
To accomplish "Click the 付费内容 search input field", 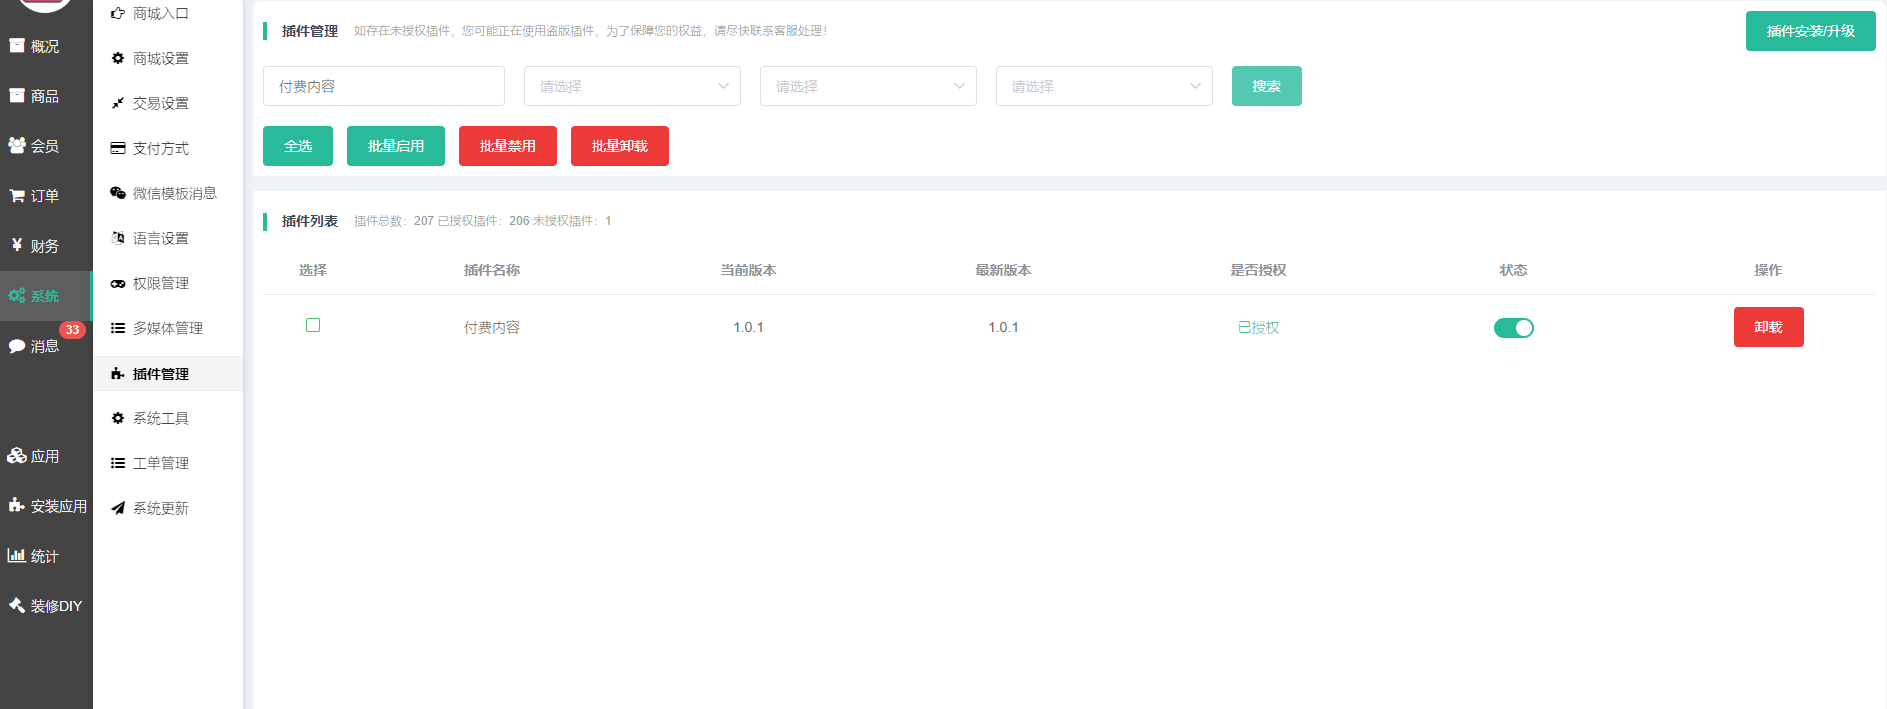I will [384, 86].
